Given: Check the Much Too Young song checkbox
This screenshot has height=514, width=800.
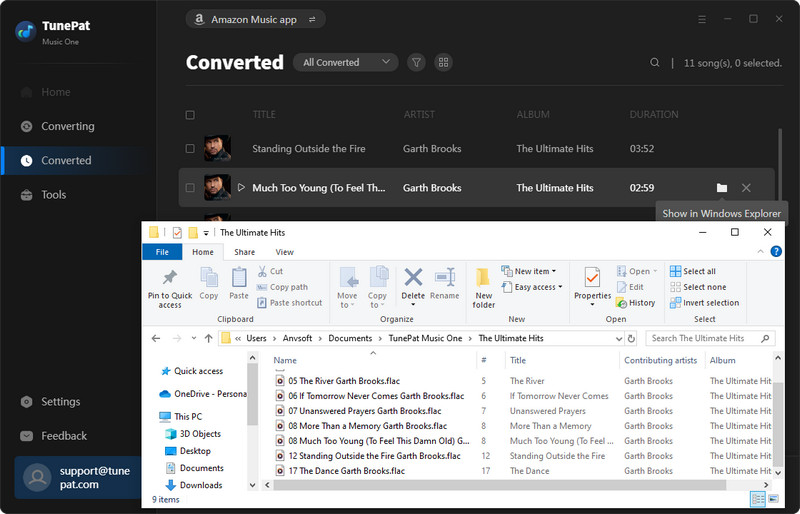Looking at the screenshot, I should 190,188.
